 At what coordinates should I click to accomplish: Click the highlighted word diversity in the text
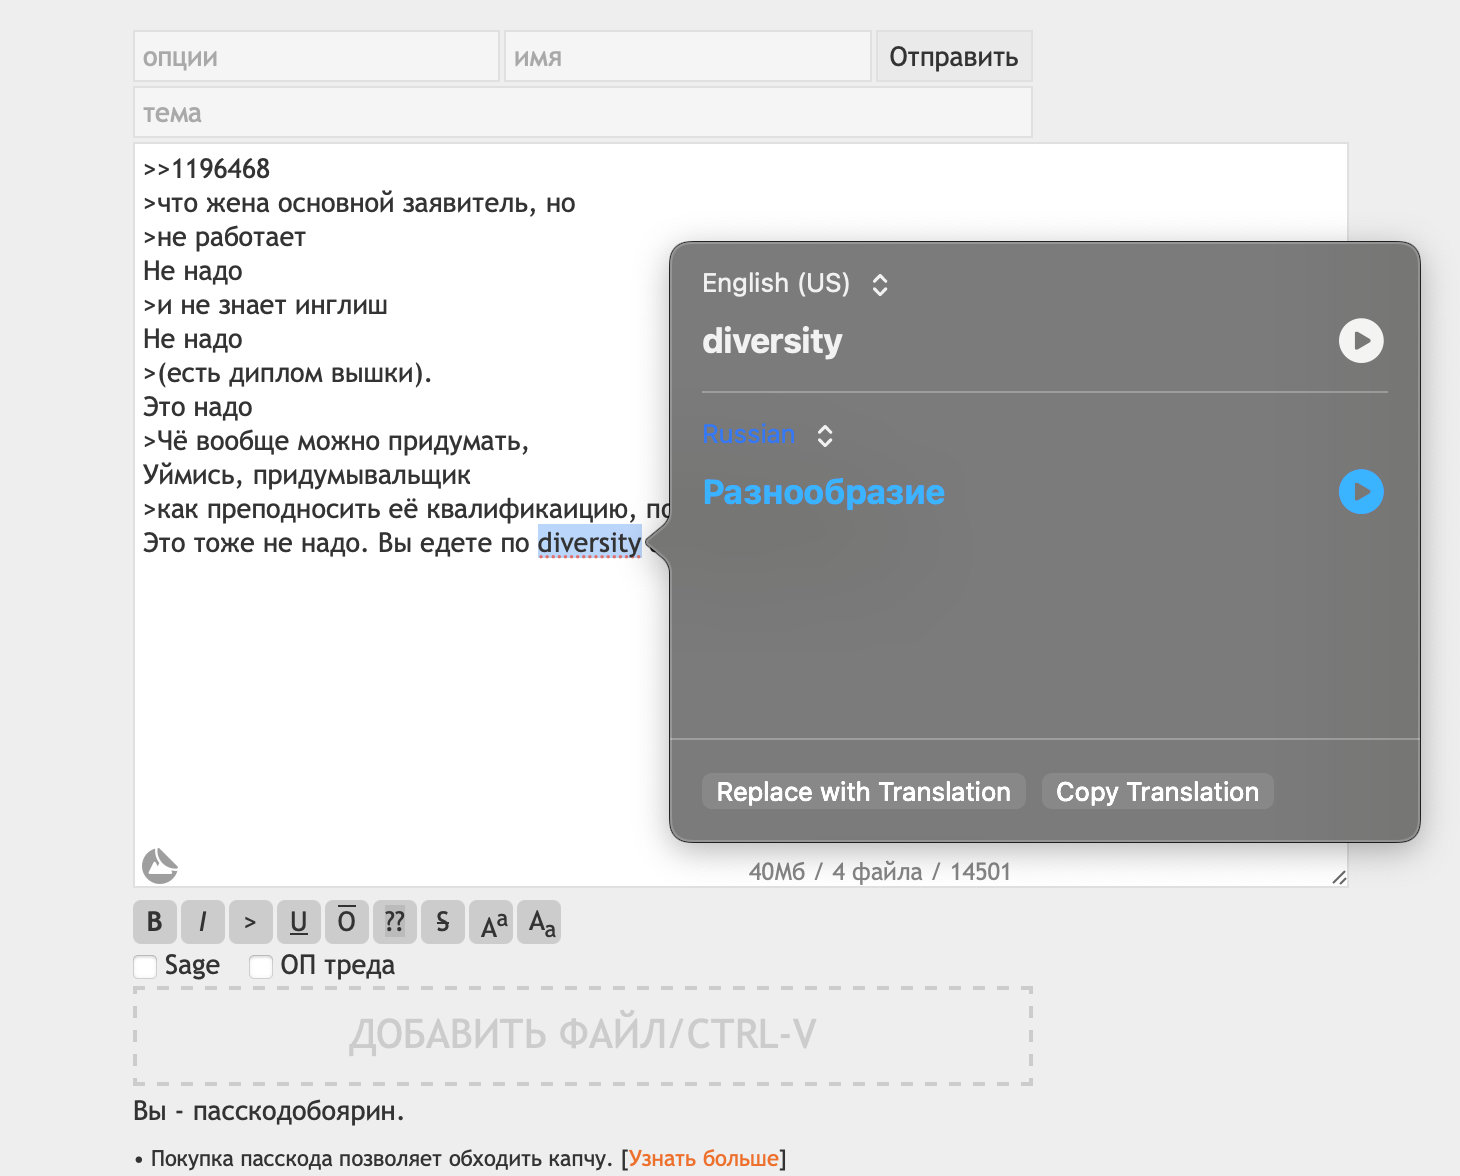590,543
